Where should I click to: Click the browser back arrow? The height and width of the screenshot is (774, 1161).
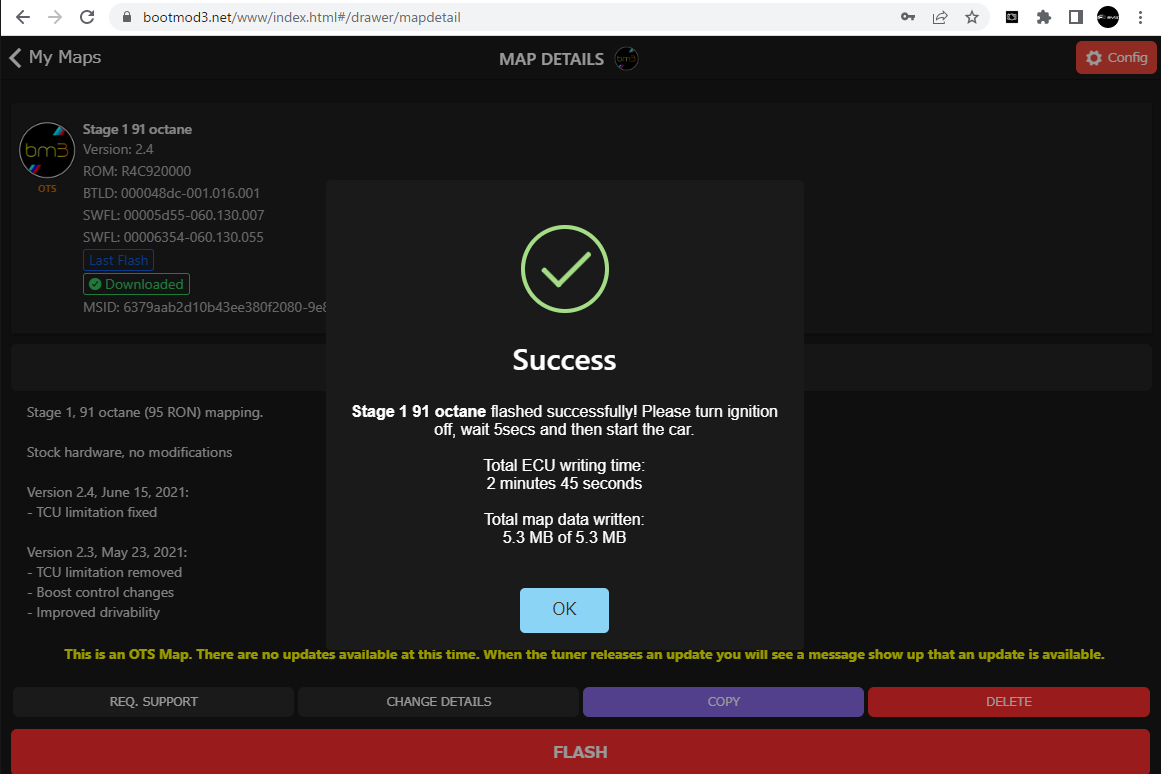click(x=22, y=17)
